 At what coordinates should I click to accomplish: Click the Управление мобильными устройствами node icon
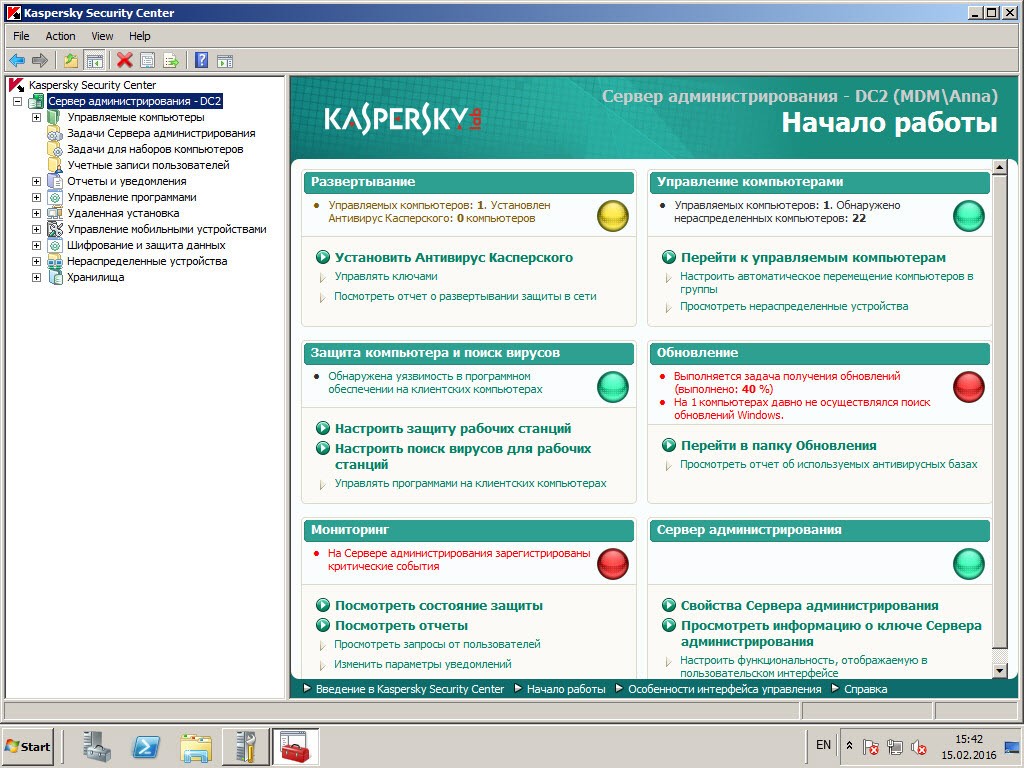coord(55,229)
